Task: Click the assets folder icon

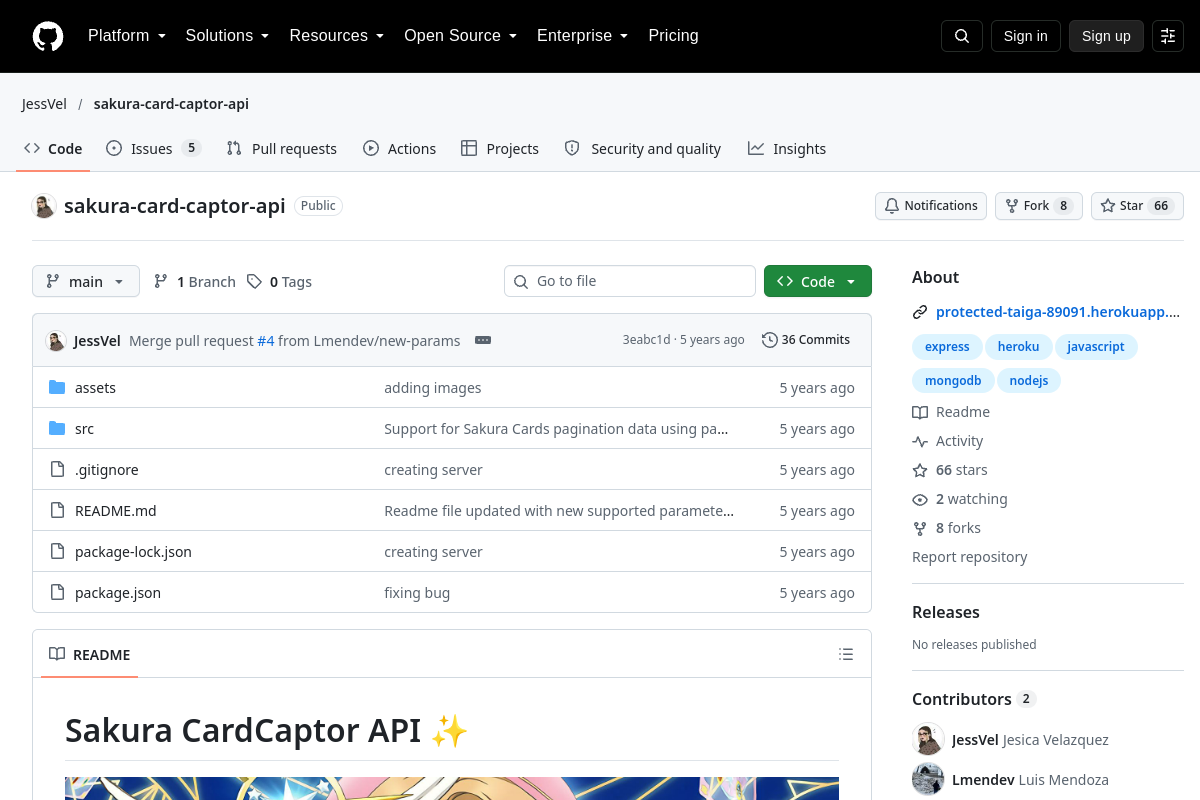Action: coord(57,388)
